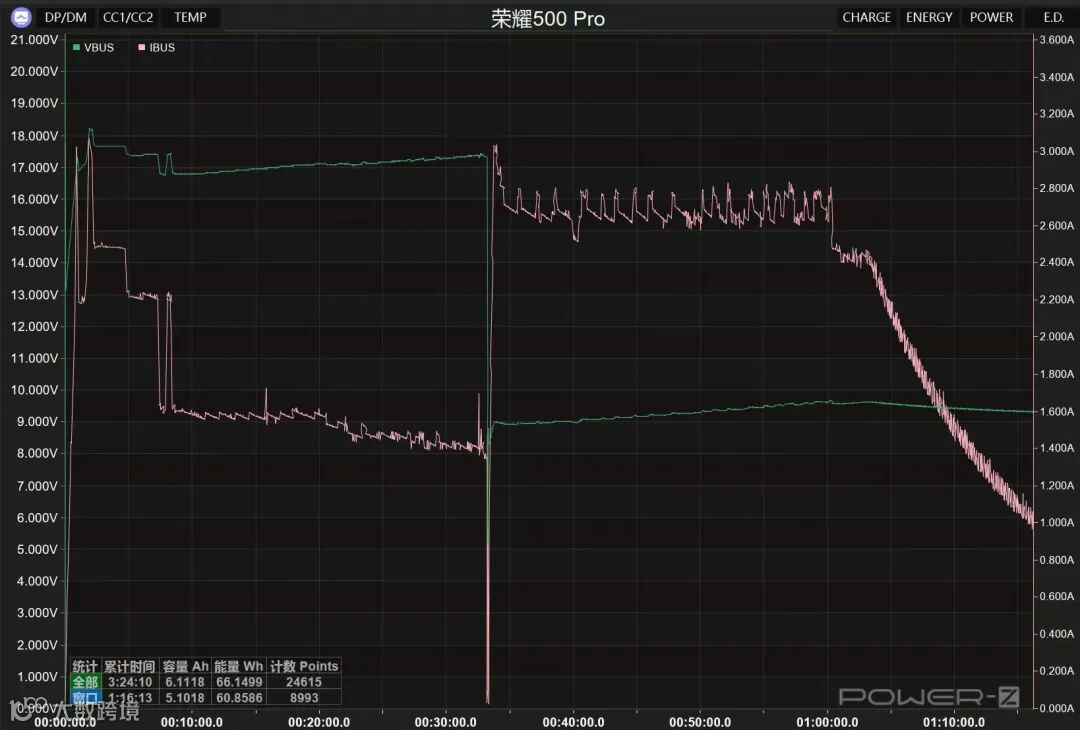Image resolution: width=1080 pixels, height=730 pixels.
Task: Select the 窗口 statistics row label
Action: coord(85,698)
